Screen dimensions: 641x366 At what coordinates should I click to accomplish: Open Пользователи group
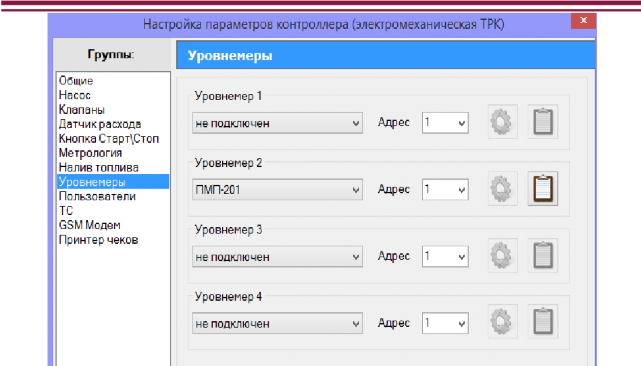coord(113,196)
